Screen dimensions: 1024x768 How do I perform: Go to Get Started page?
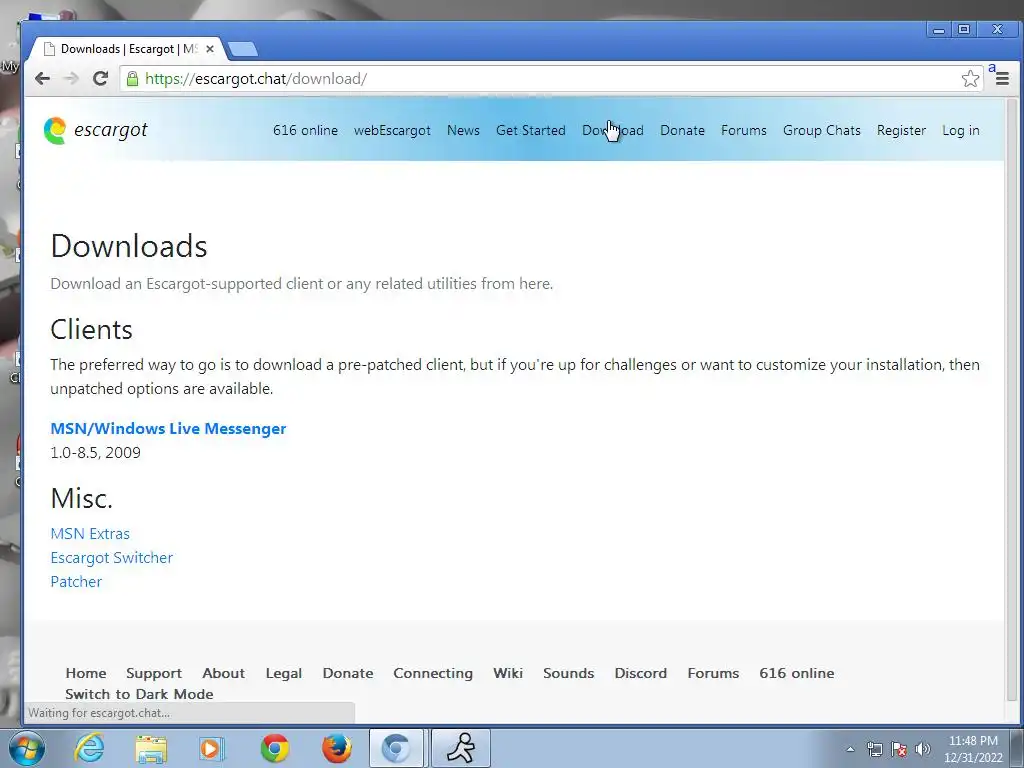531,130
